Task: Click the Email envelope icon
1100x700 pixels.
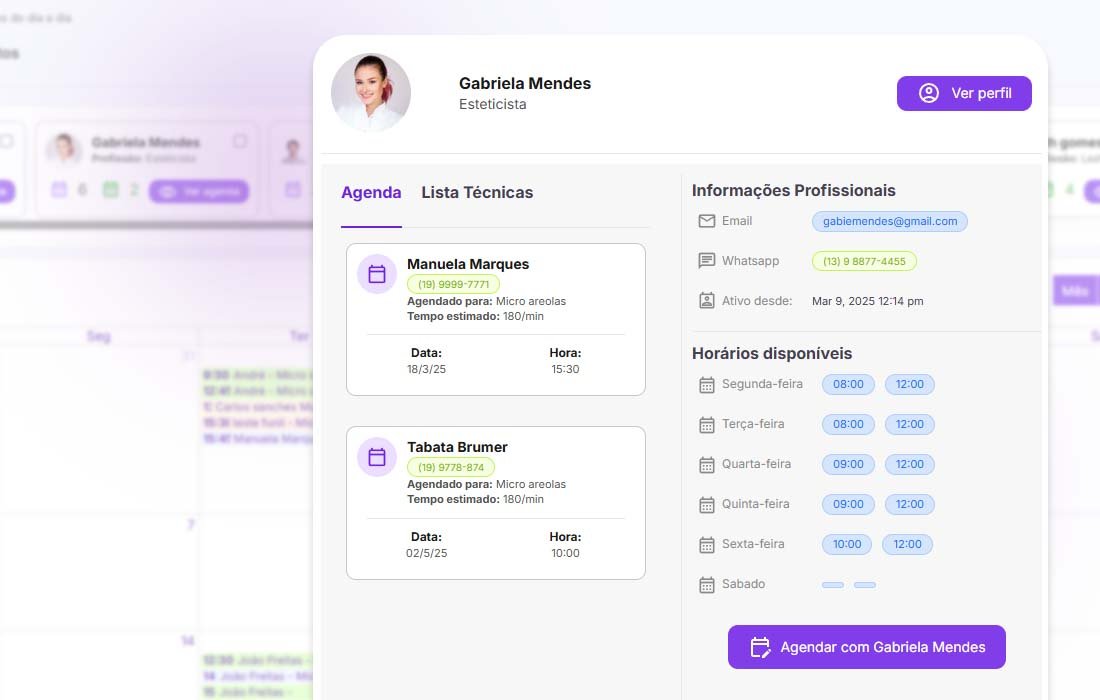Action: pos(706,221)
